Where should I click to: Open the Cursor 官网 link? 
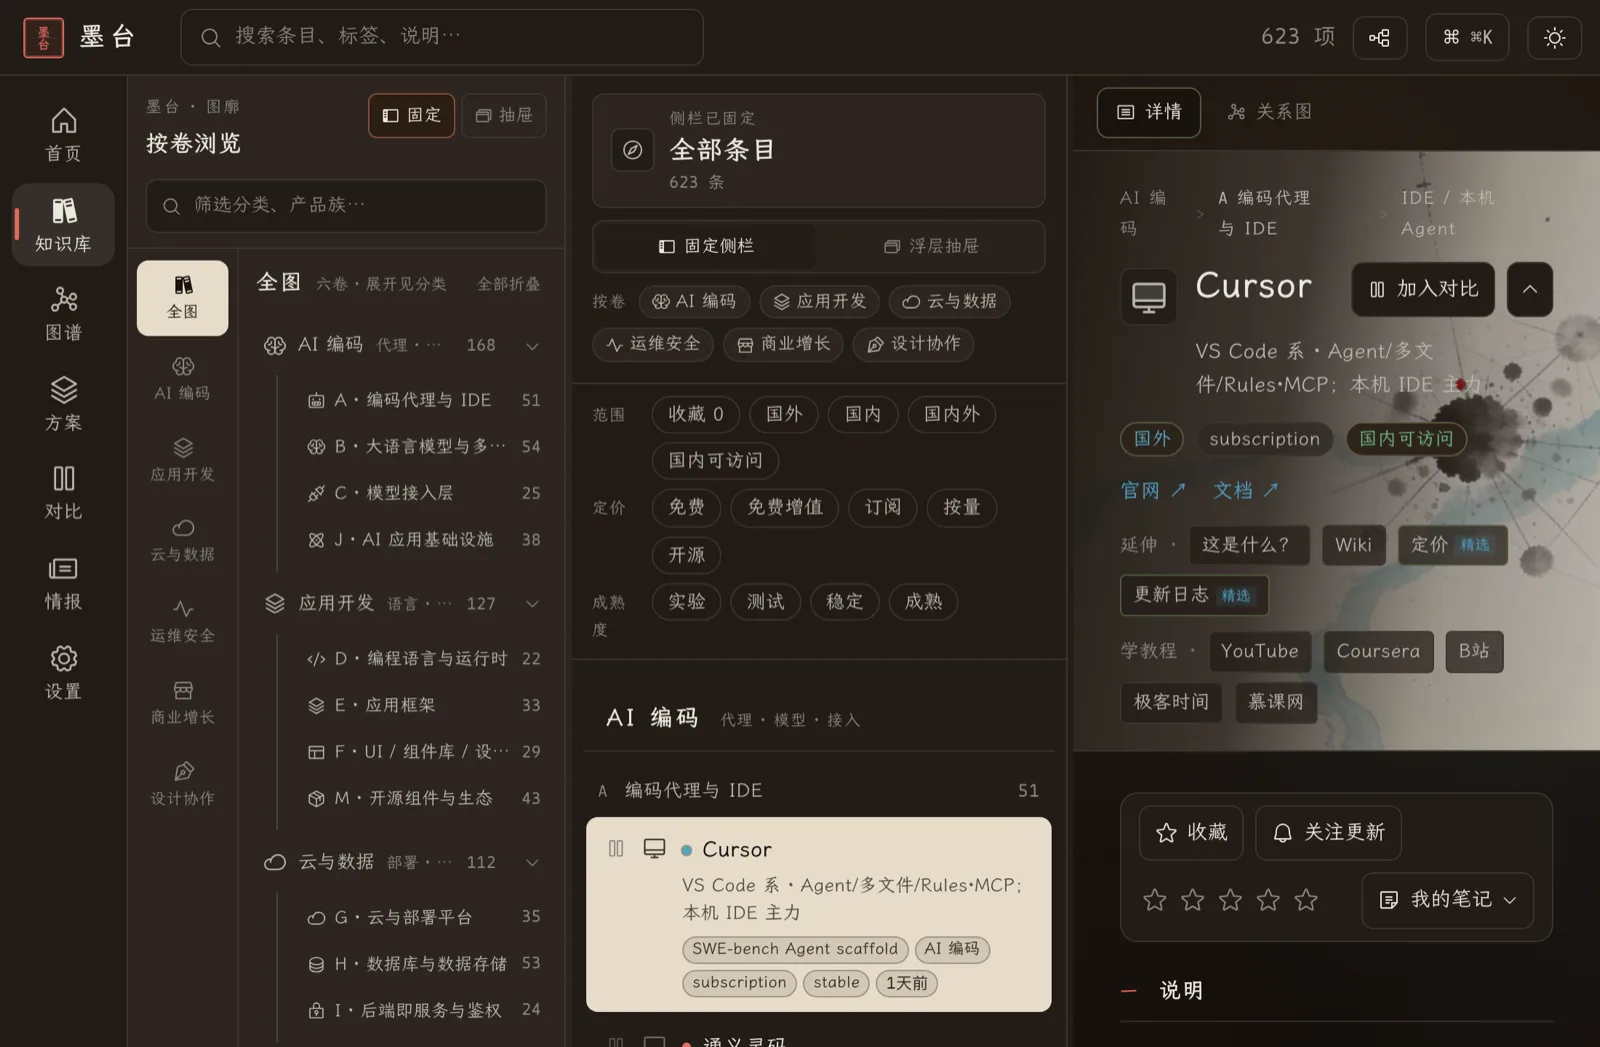[1153, 490]
